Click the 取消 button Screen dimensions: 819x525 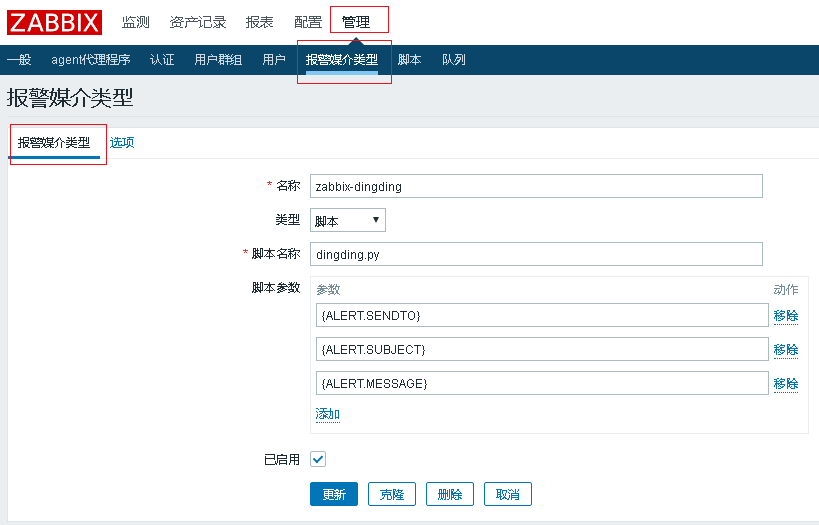pos(508,494)
